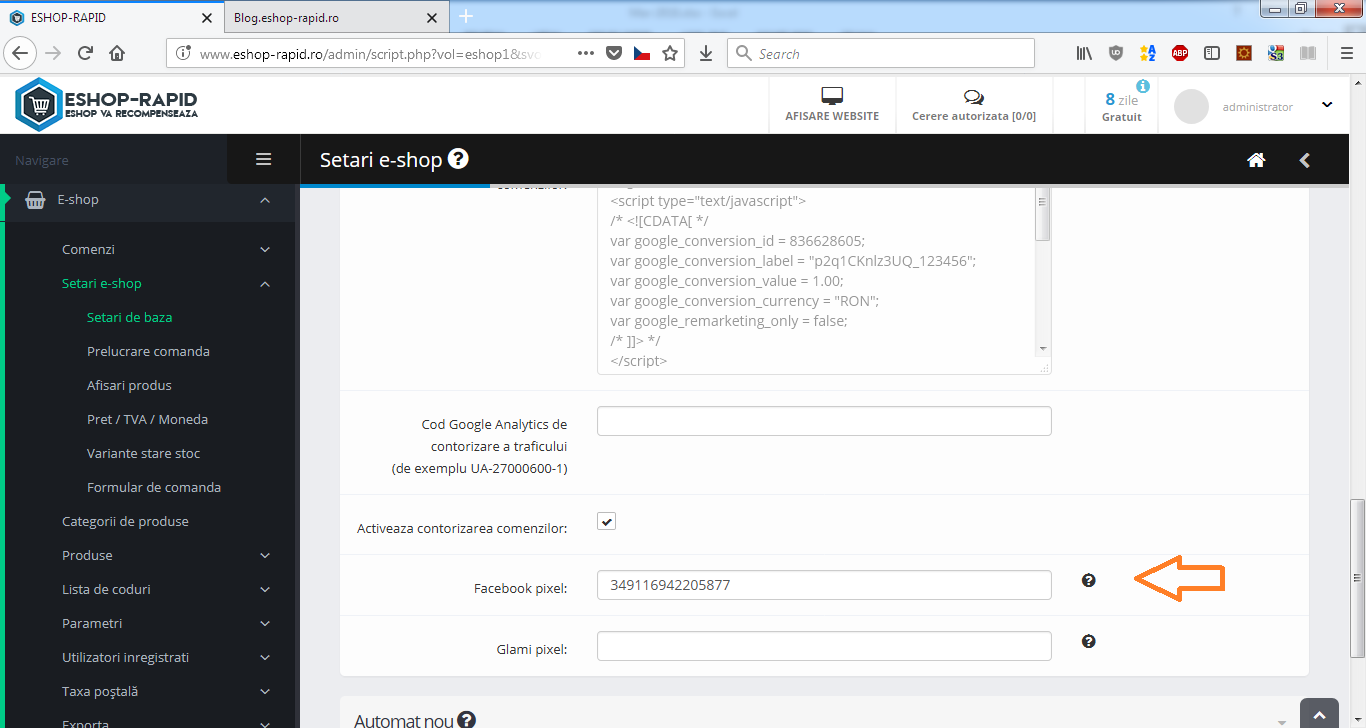The height and width of the screenshot is (728, 1366).
Task: Click script textarea scrollbar down arrow
Action: (x=1043, y=348)
